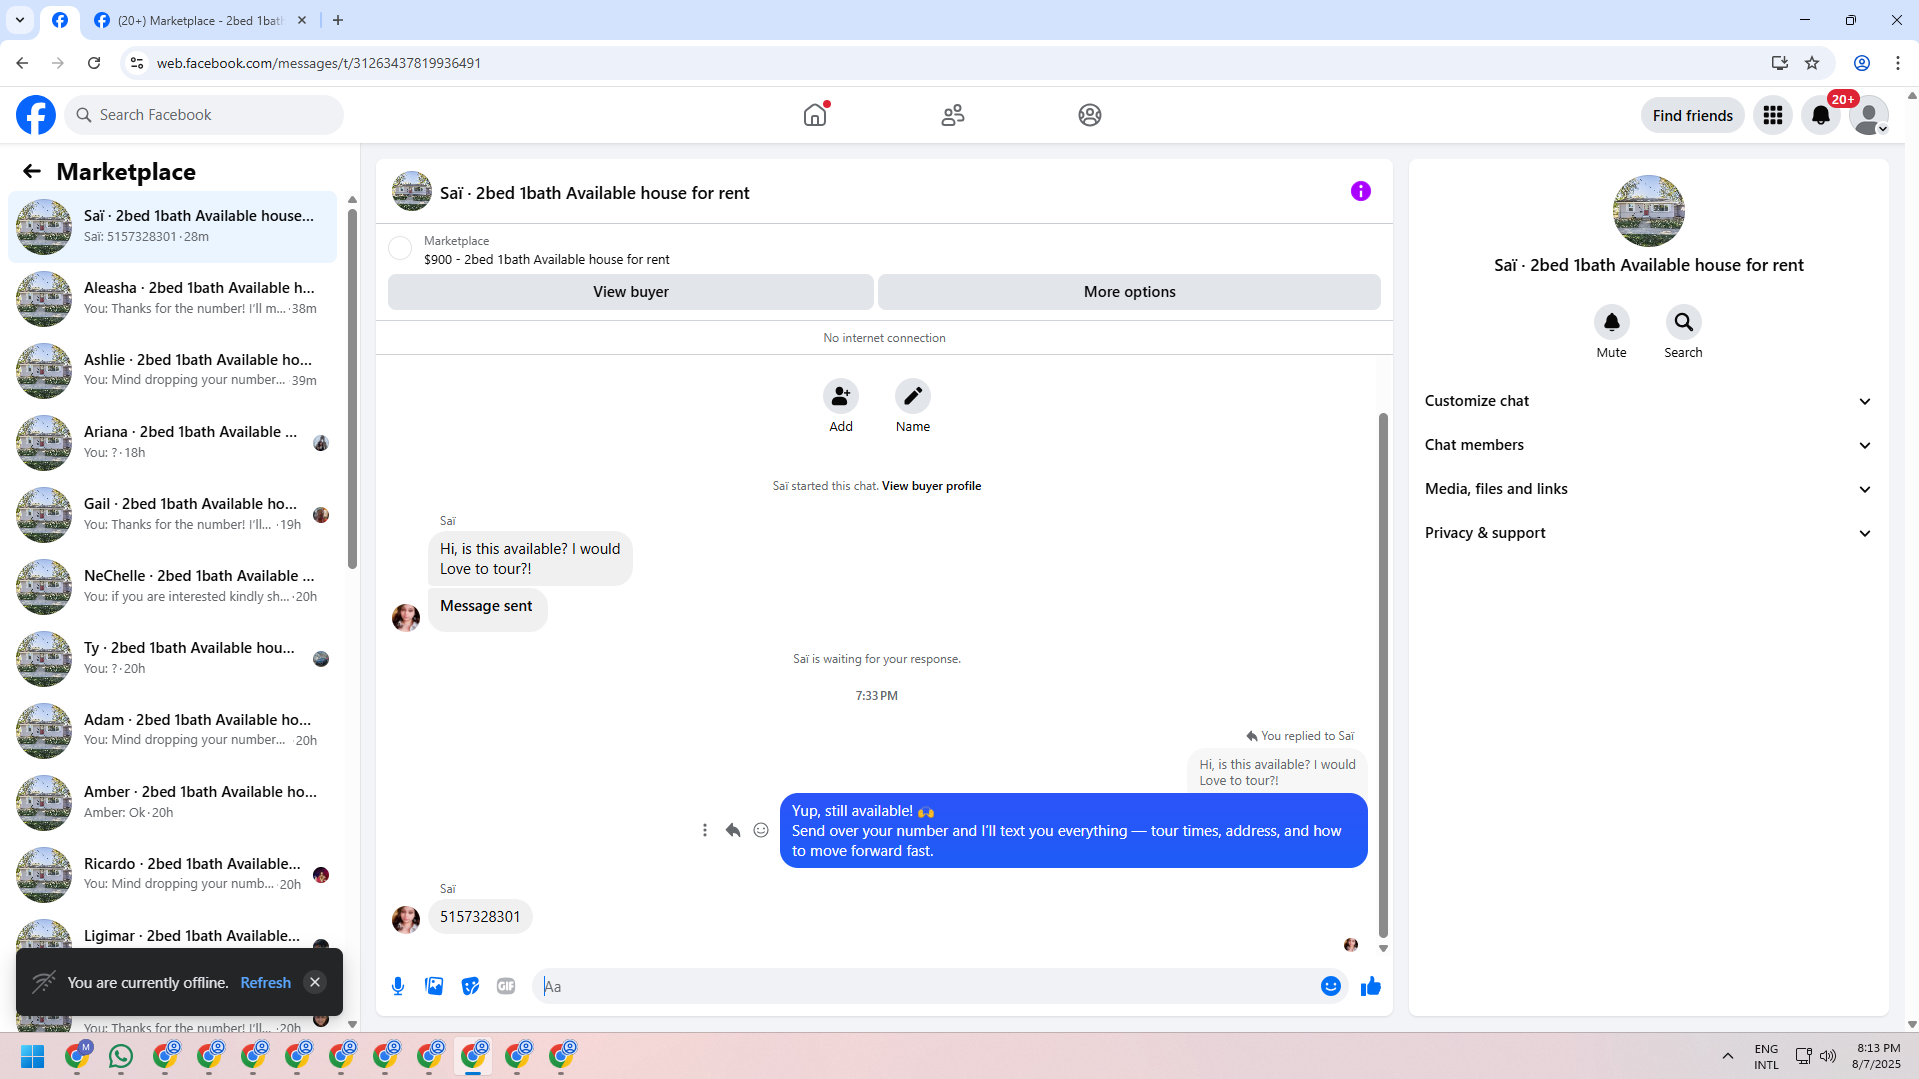Open the Windows Start menu
Viewport: 1919px width, 1079px height.
pos(33,1056)
